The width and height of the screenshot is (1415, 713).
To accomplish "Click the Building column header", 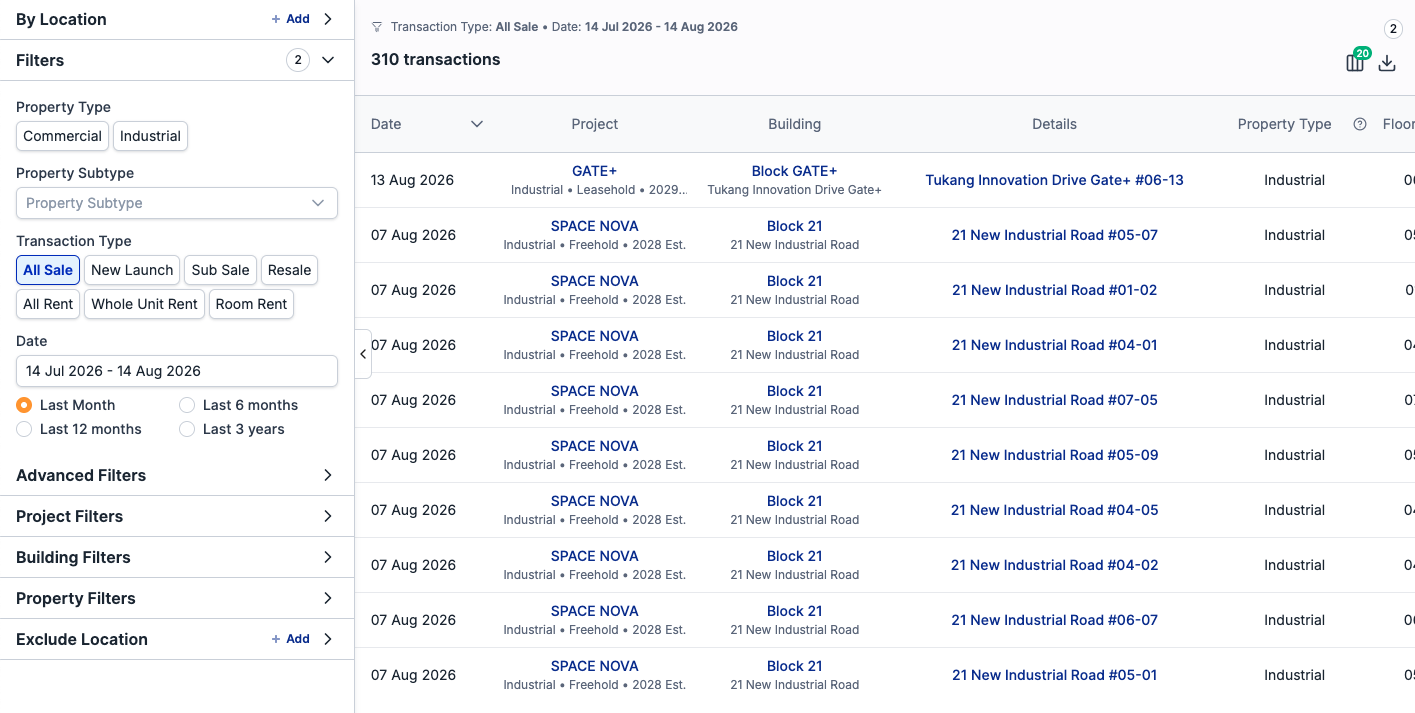I will pyautogui.click(x=795, y=124).
